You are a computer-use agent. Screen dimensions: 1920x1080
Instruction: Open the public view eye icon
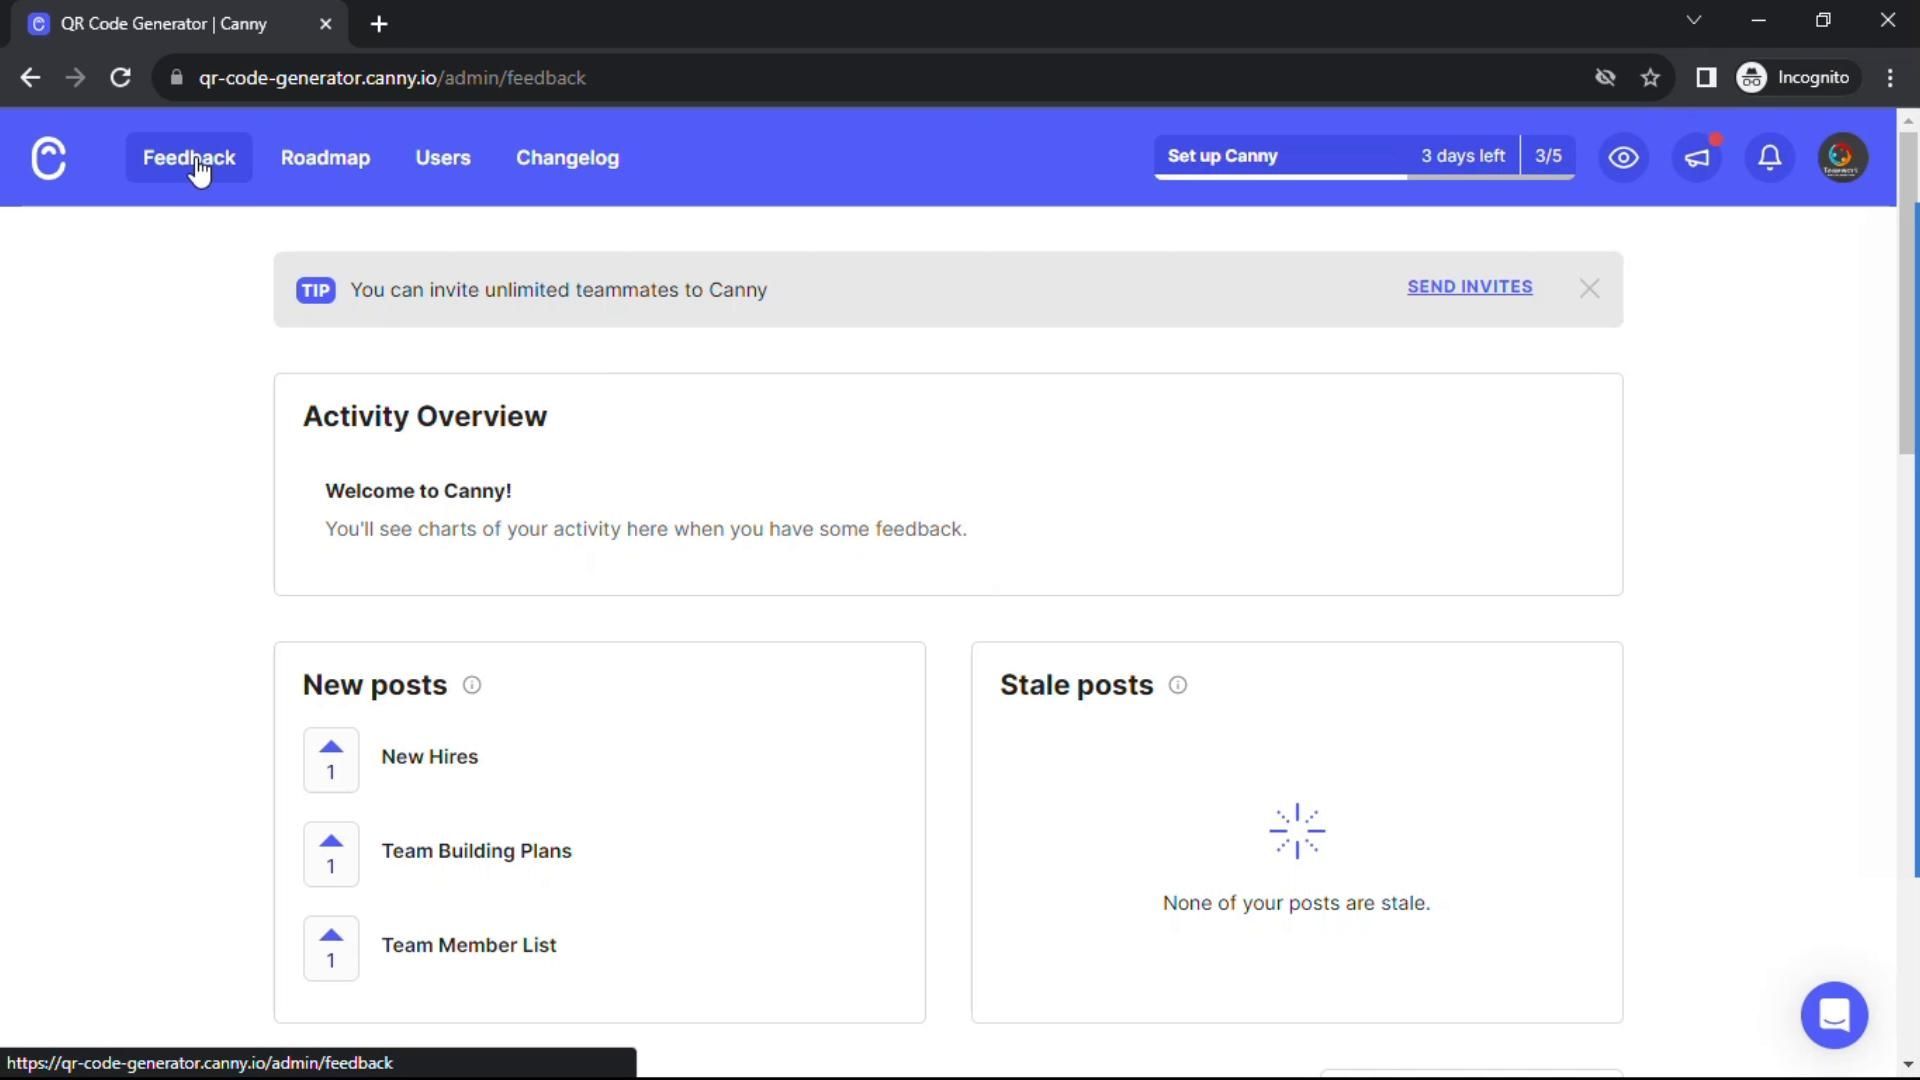[1623, 158]
